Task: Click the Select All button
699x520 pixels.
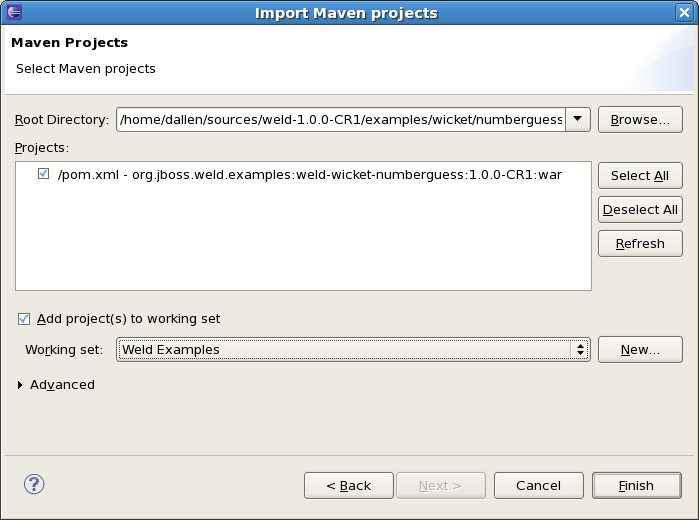Action: [640, 175]
